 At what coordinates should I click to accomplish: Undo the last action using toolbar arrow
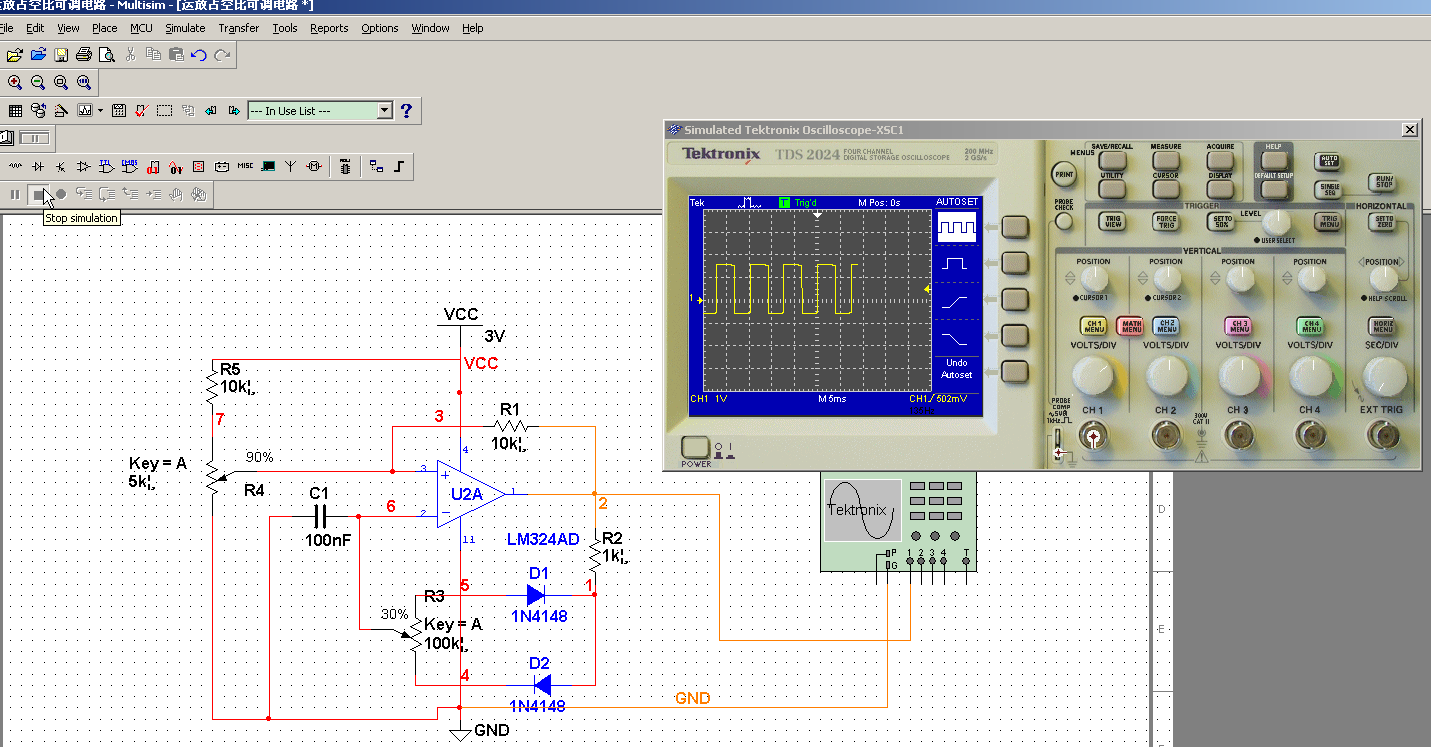coord(199,54)
